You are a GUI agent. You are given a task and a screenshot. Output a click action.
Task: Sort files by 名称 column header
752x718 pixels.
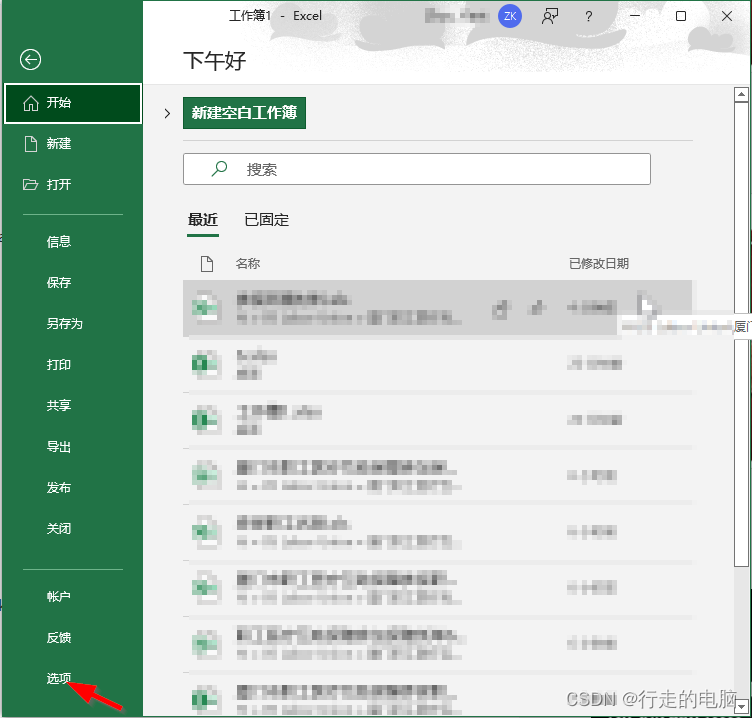coord(247,263)
